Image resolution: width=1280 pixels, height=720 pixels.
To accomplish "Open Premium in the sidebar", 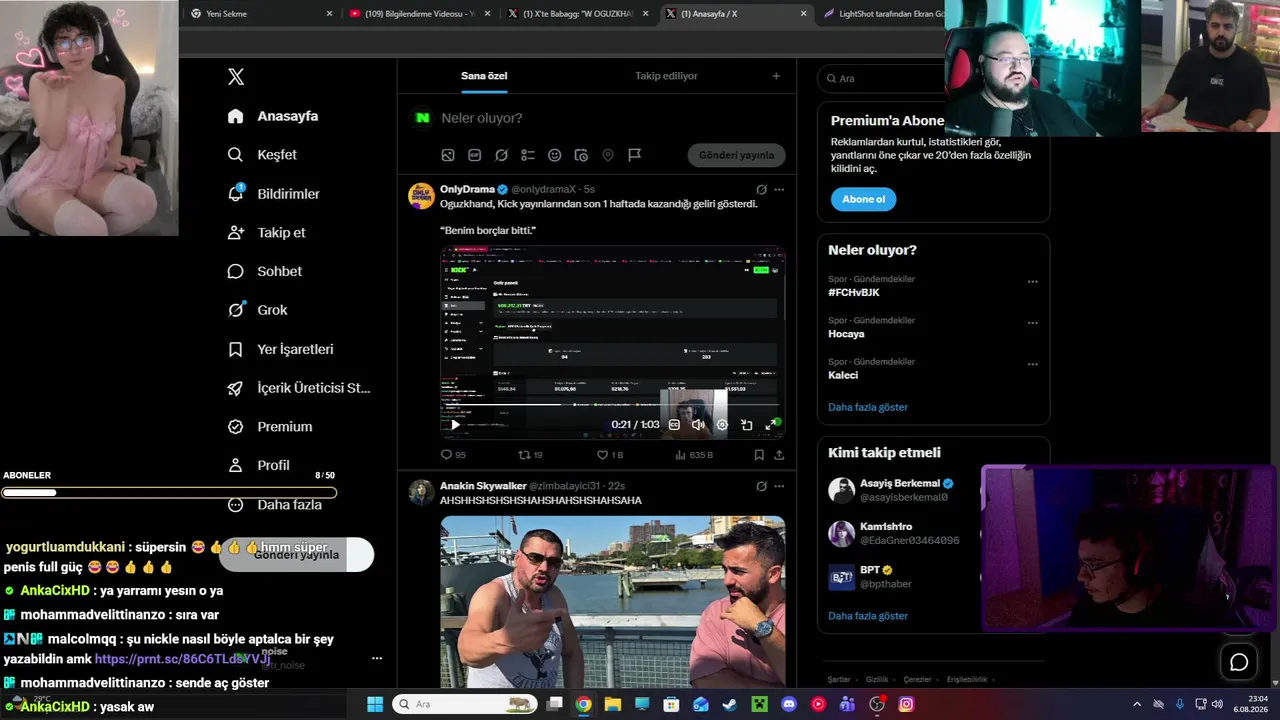I will click(269, 427).
